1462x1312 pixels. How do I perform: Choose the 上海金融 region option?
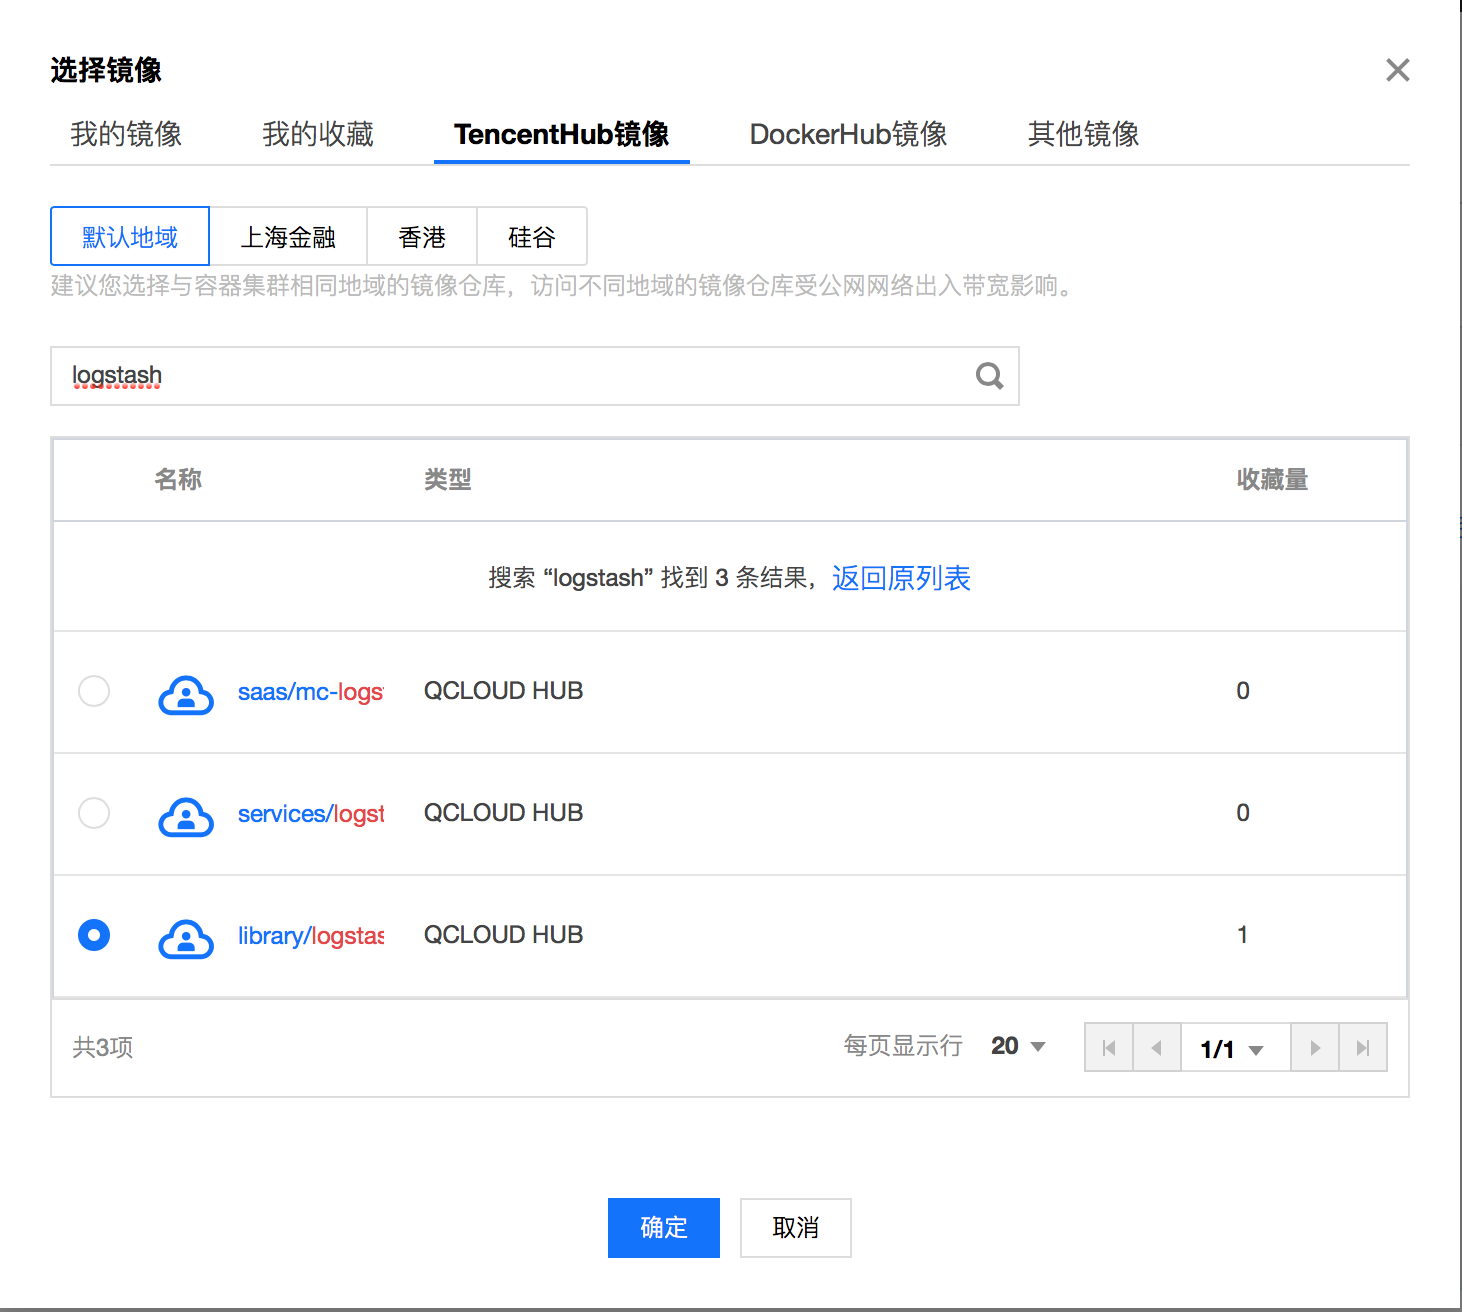tap(288, 236)
